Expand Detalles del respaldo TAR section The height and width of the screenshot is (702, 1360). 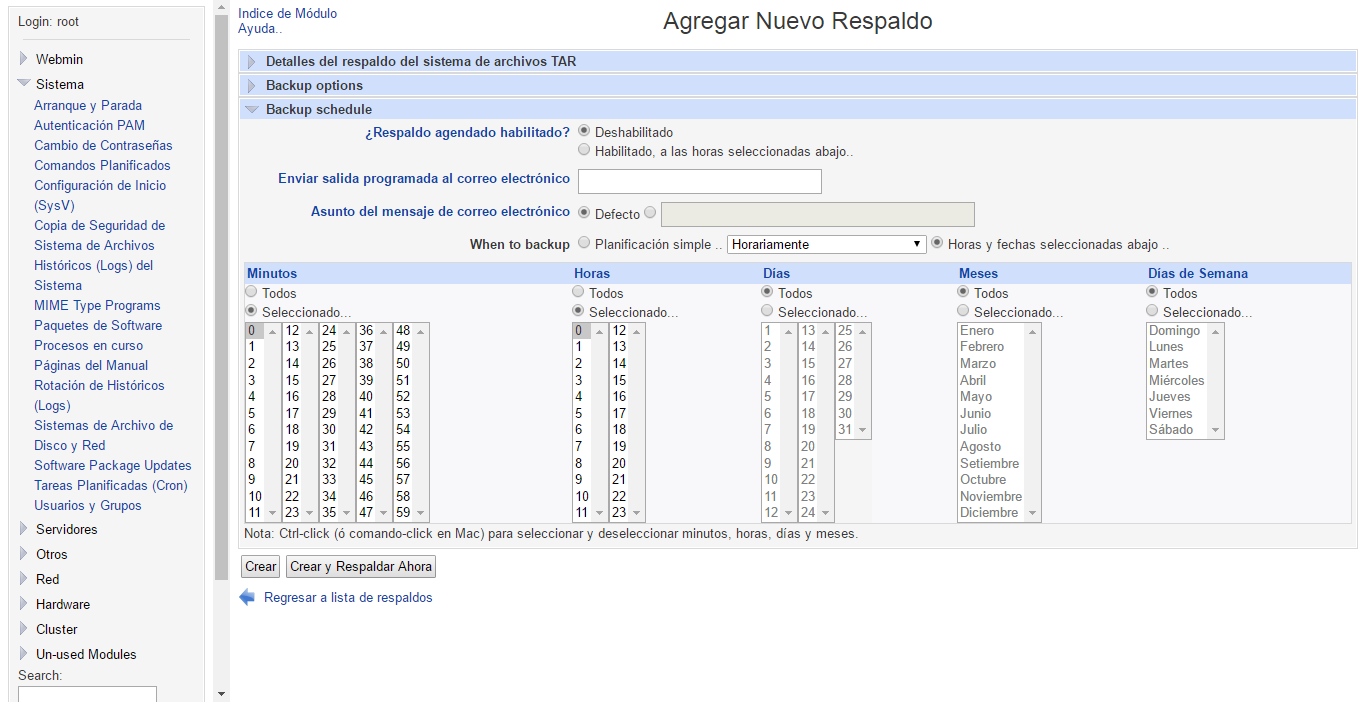point(252,62)
